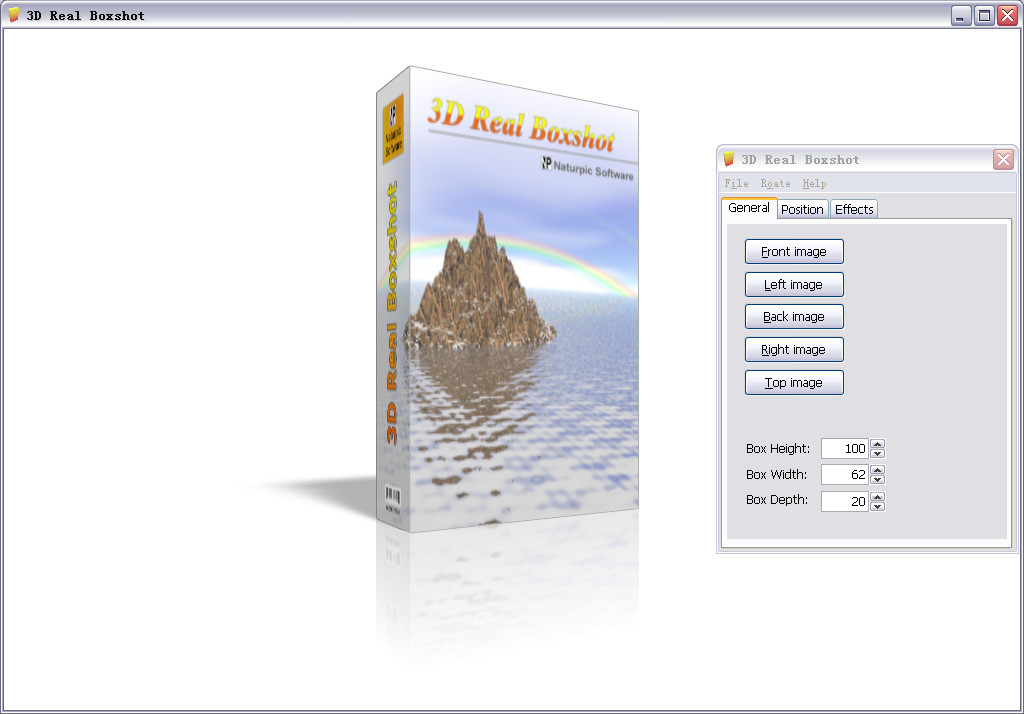Select the Back image button
This screenshot has width=1024, height=714.
click(794, 317)
